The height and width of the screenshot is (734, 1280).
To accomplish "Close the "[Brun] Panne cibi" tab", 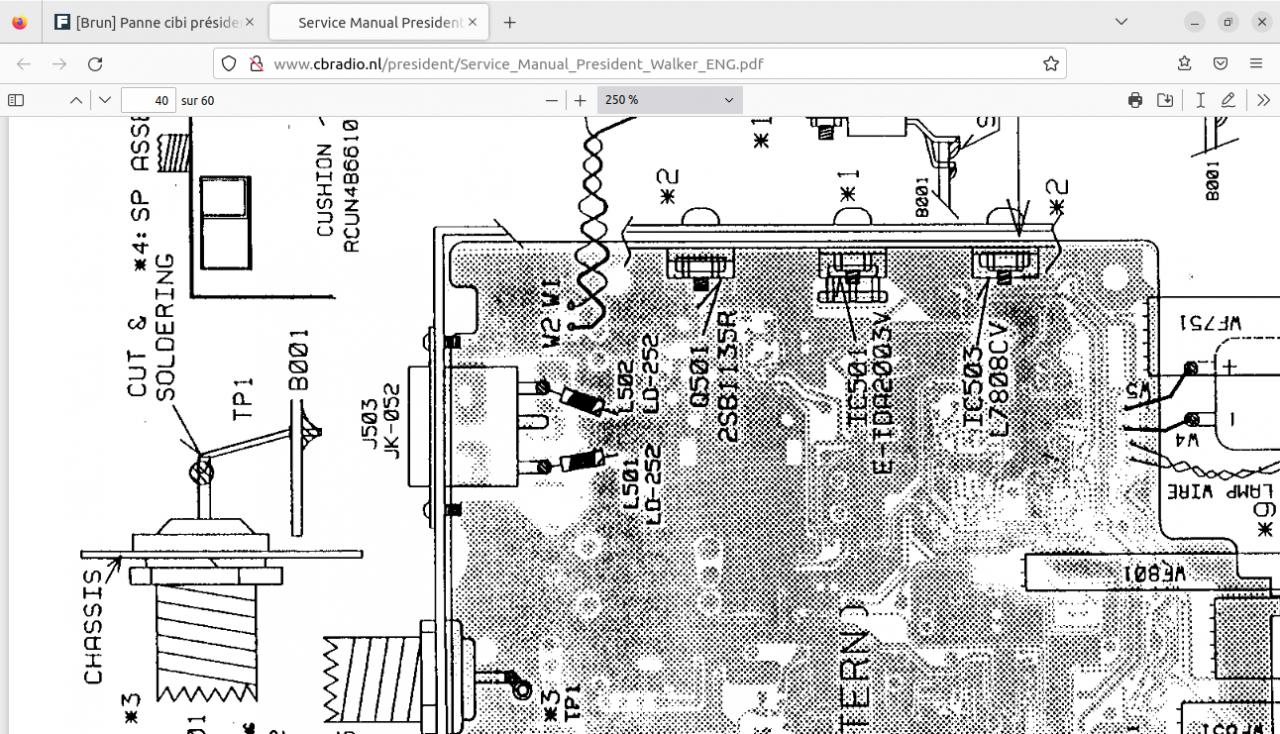I will click(x=249, y=22).
